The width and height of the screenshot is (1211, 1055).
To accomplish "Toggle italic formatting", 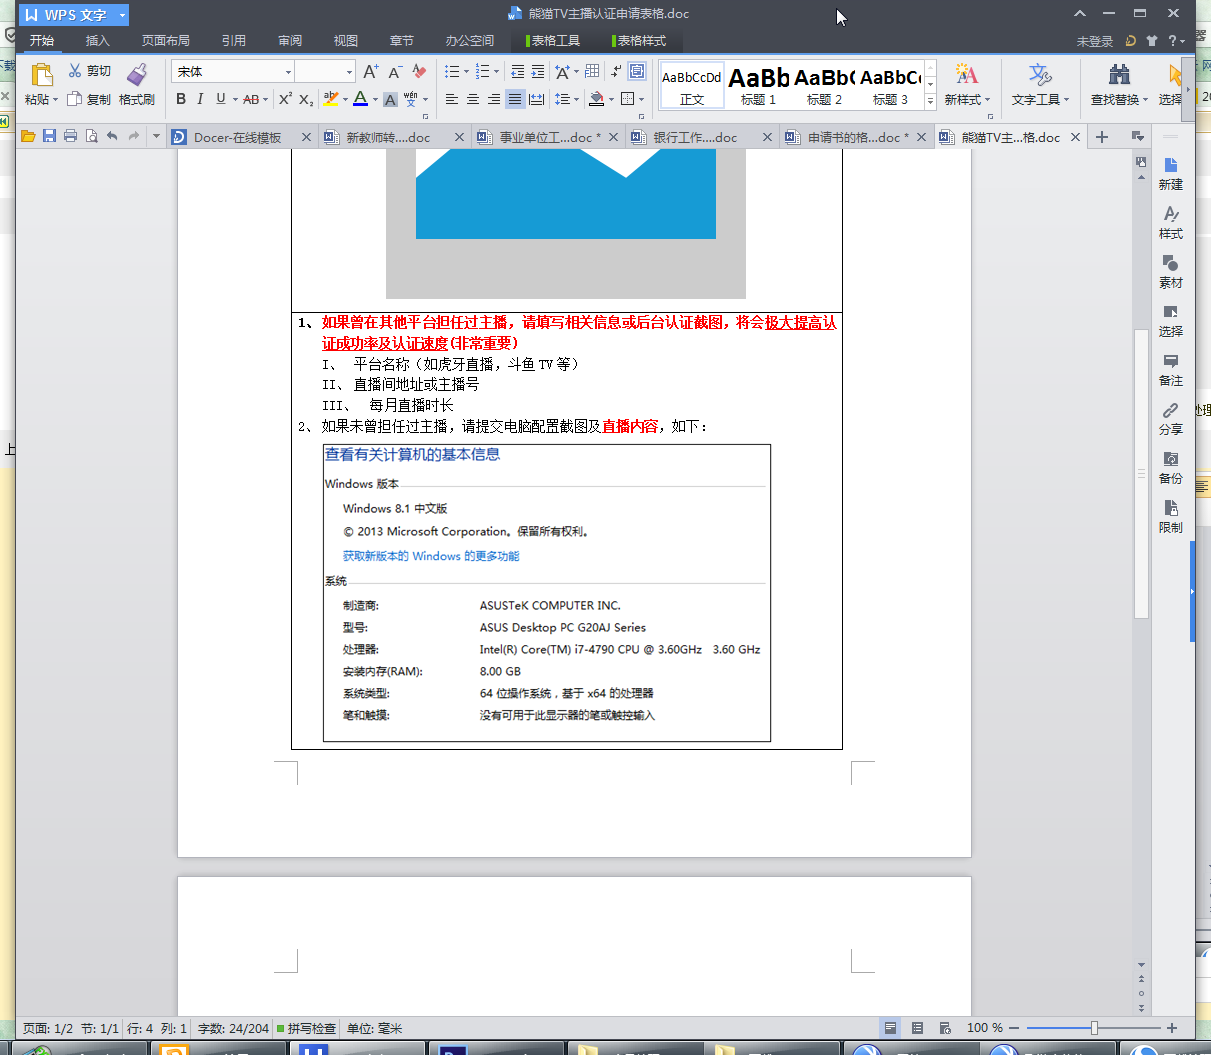I will (200, 99).
